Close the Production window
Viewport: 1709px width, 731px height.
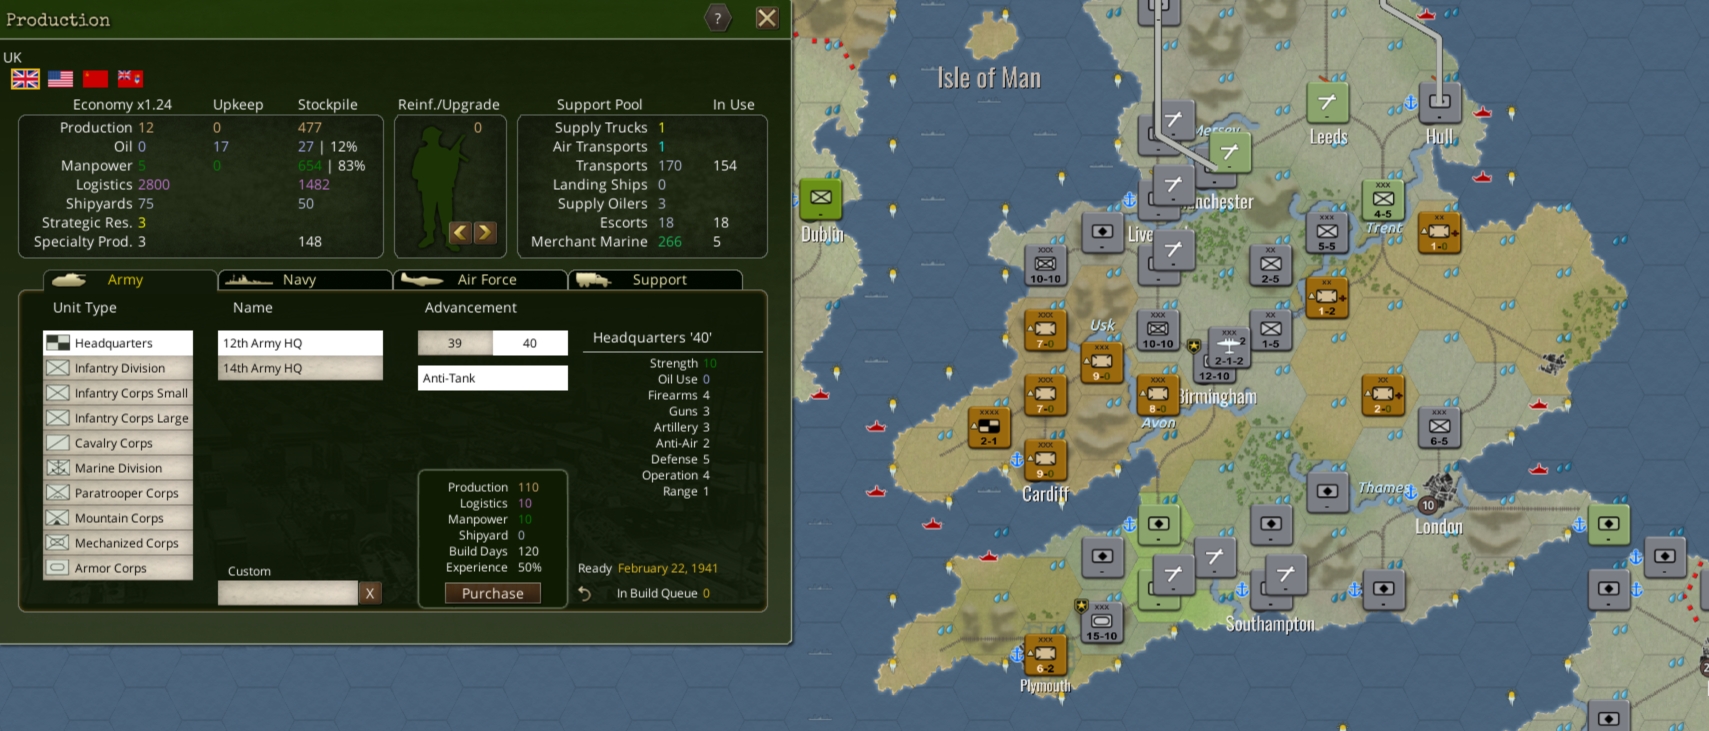click(x=767, y=18)
